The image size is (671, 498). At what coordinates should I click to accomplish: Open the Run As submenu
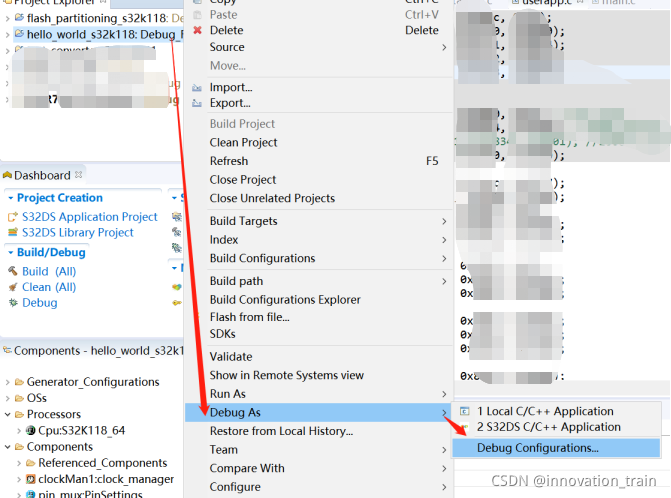point(319,394)
